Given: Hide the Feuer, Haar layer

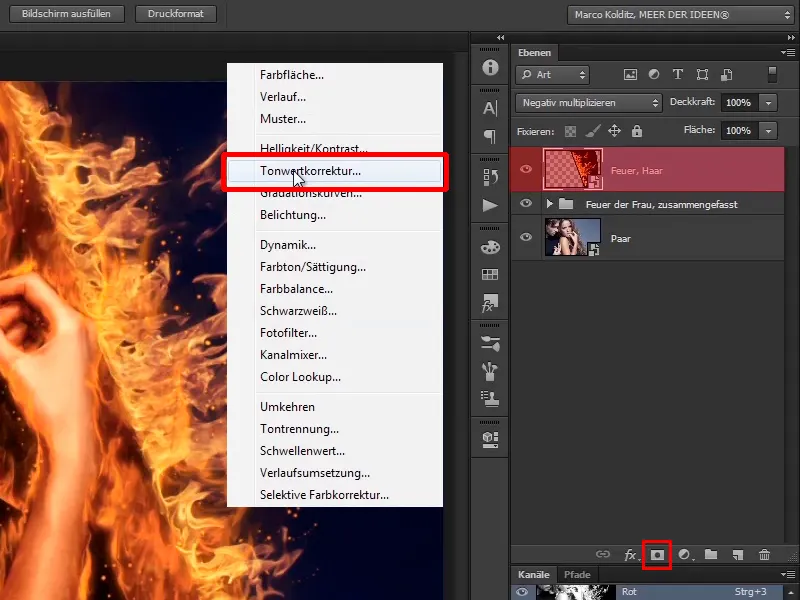Looking at the screenshot, I should (526, 169).
